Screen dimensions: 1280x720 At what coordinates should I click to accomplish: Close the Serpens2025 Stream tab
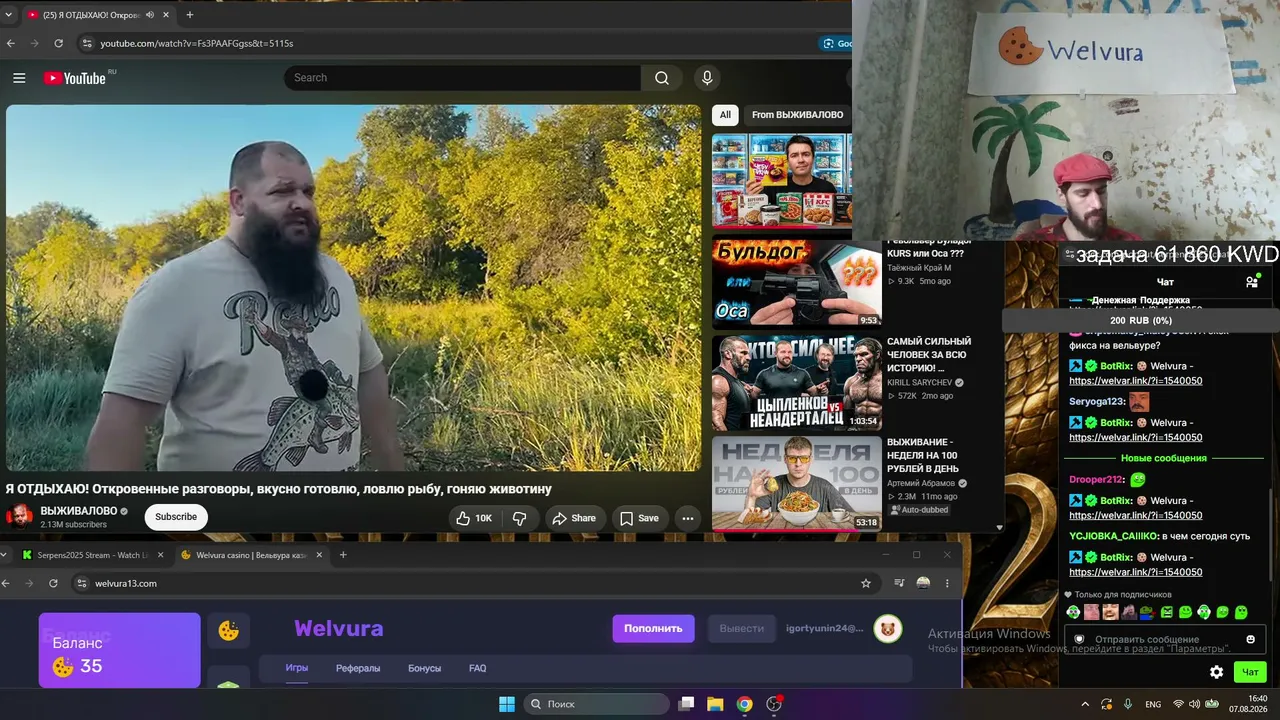(160, 555)
